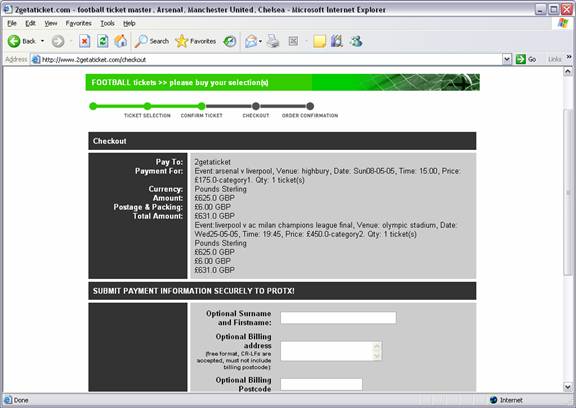576x408 pixels.
Task: Expand the address bar dropdown arrow
Action: click(507, 59)
